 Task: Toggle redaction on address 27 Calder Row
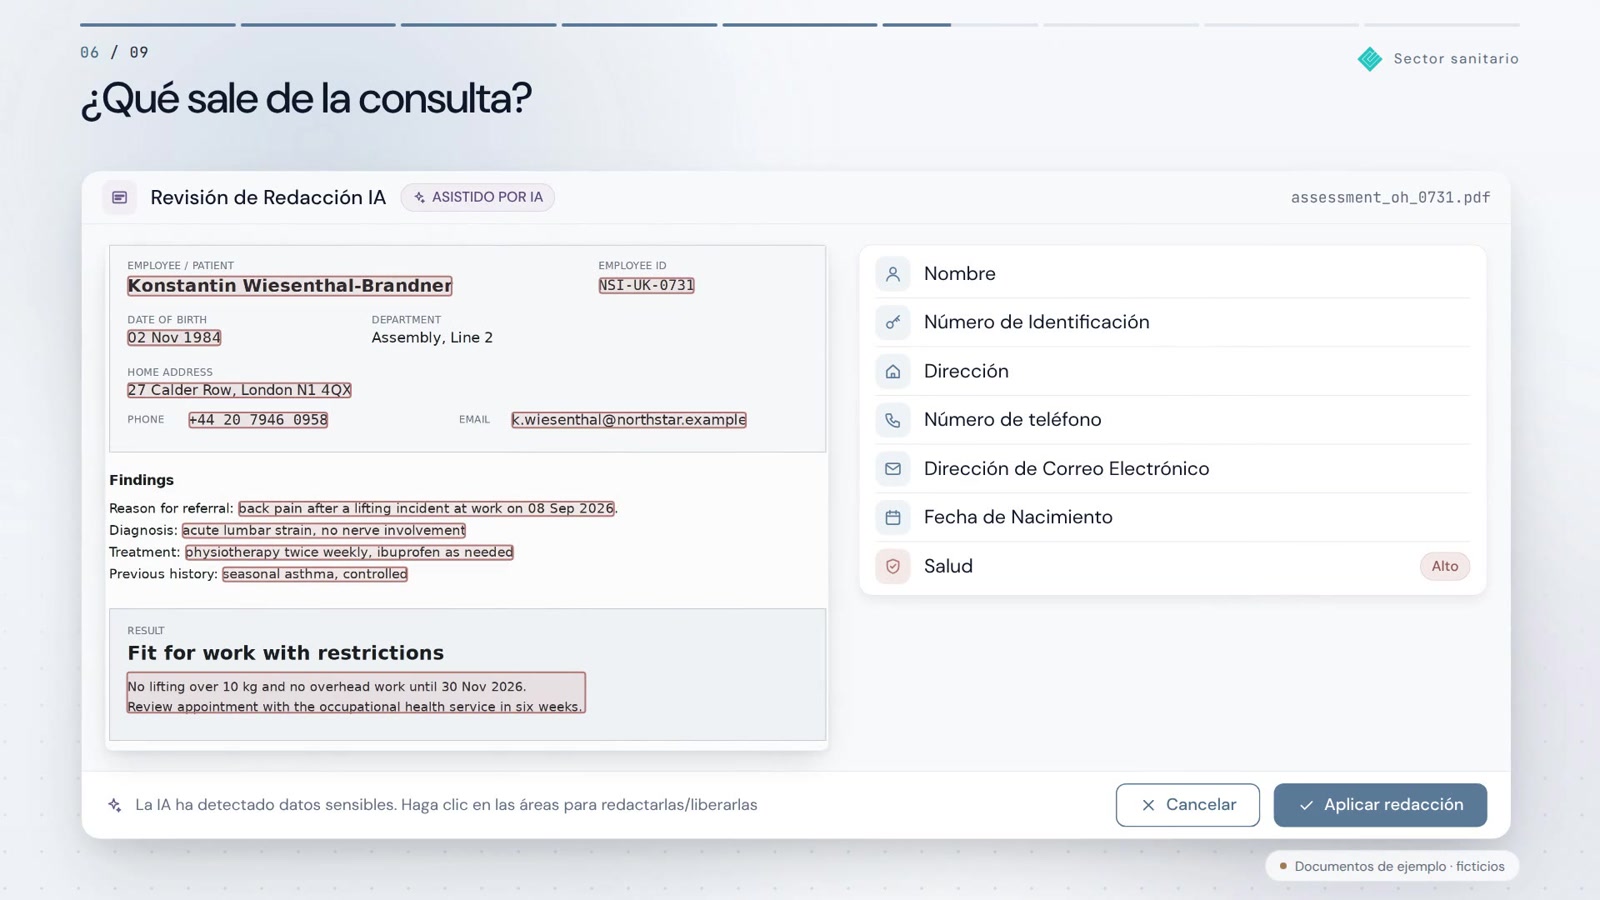[239, 390]
